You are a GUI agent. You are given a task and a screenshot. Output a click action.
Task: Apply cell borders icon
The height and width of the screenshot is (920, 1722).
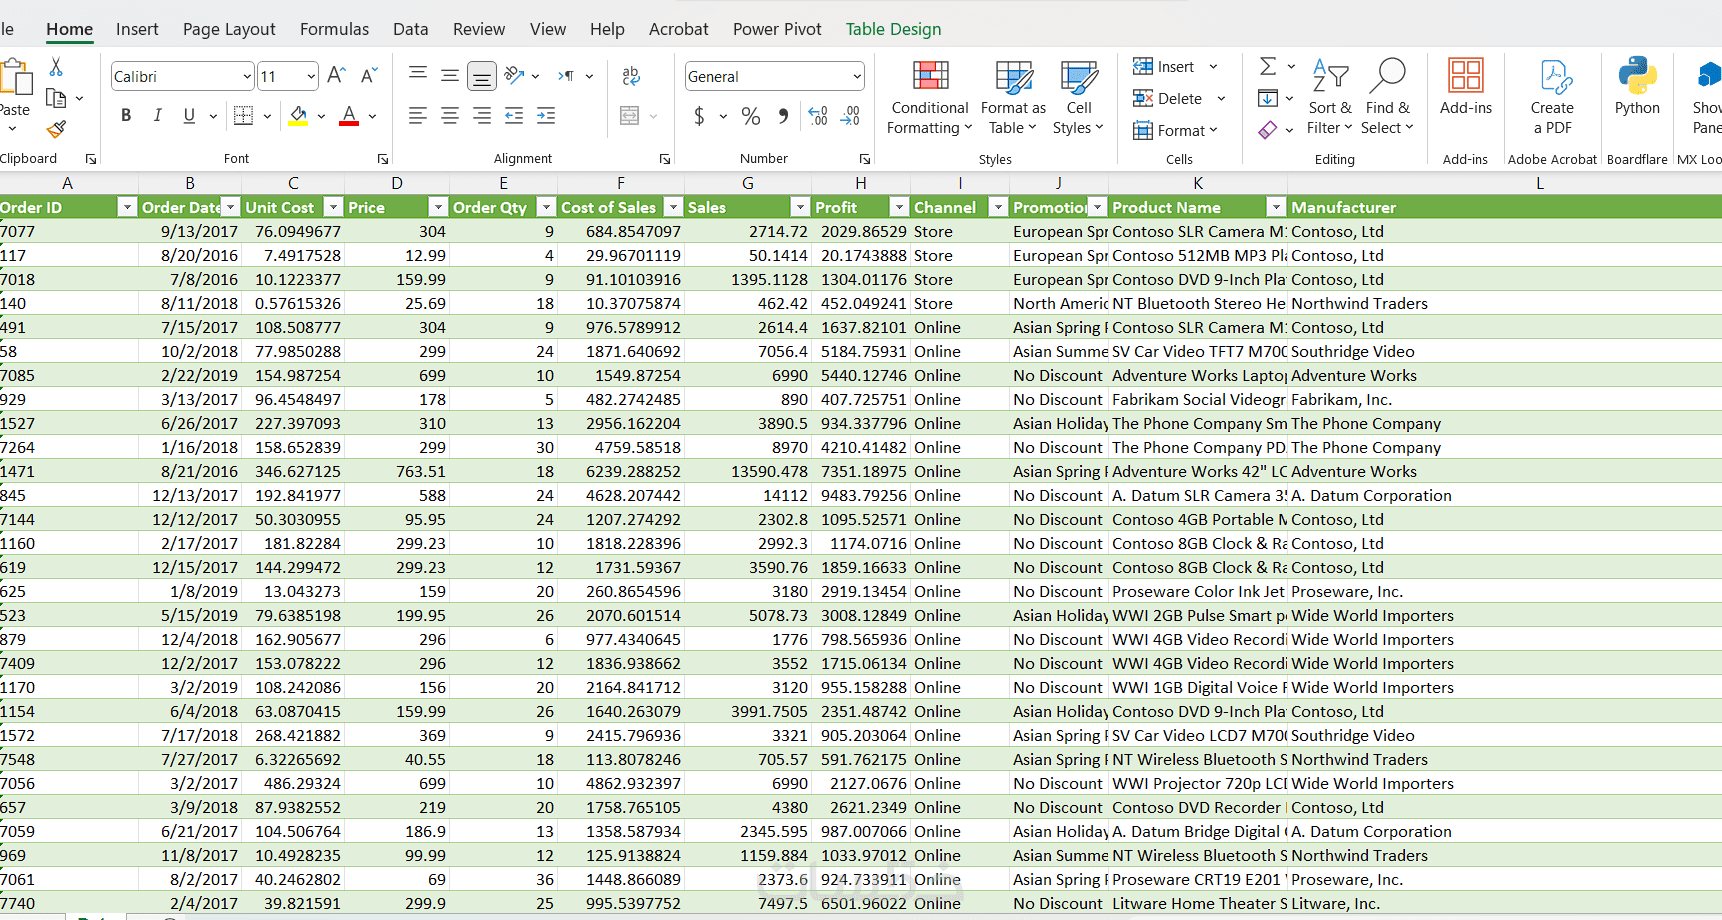tap(243, 116)
